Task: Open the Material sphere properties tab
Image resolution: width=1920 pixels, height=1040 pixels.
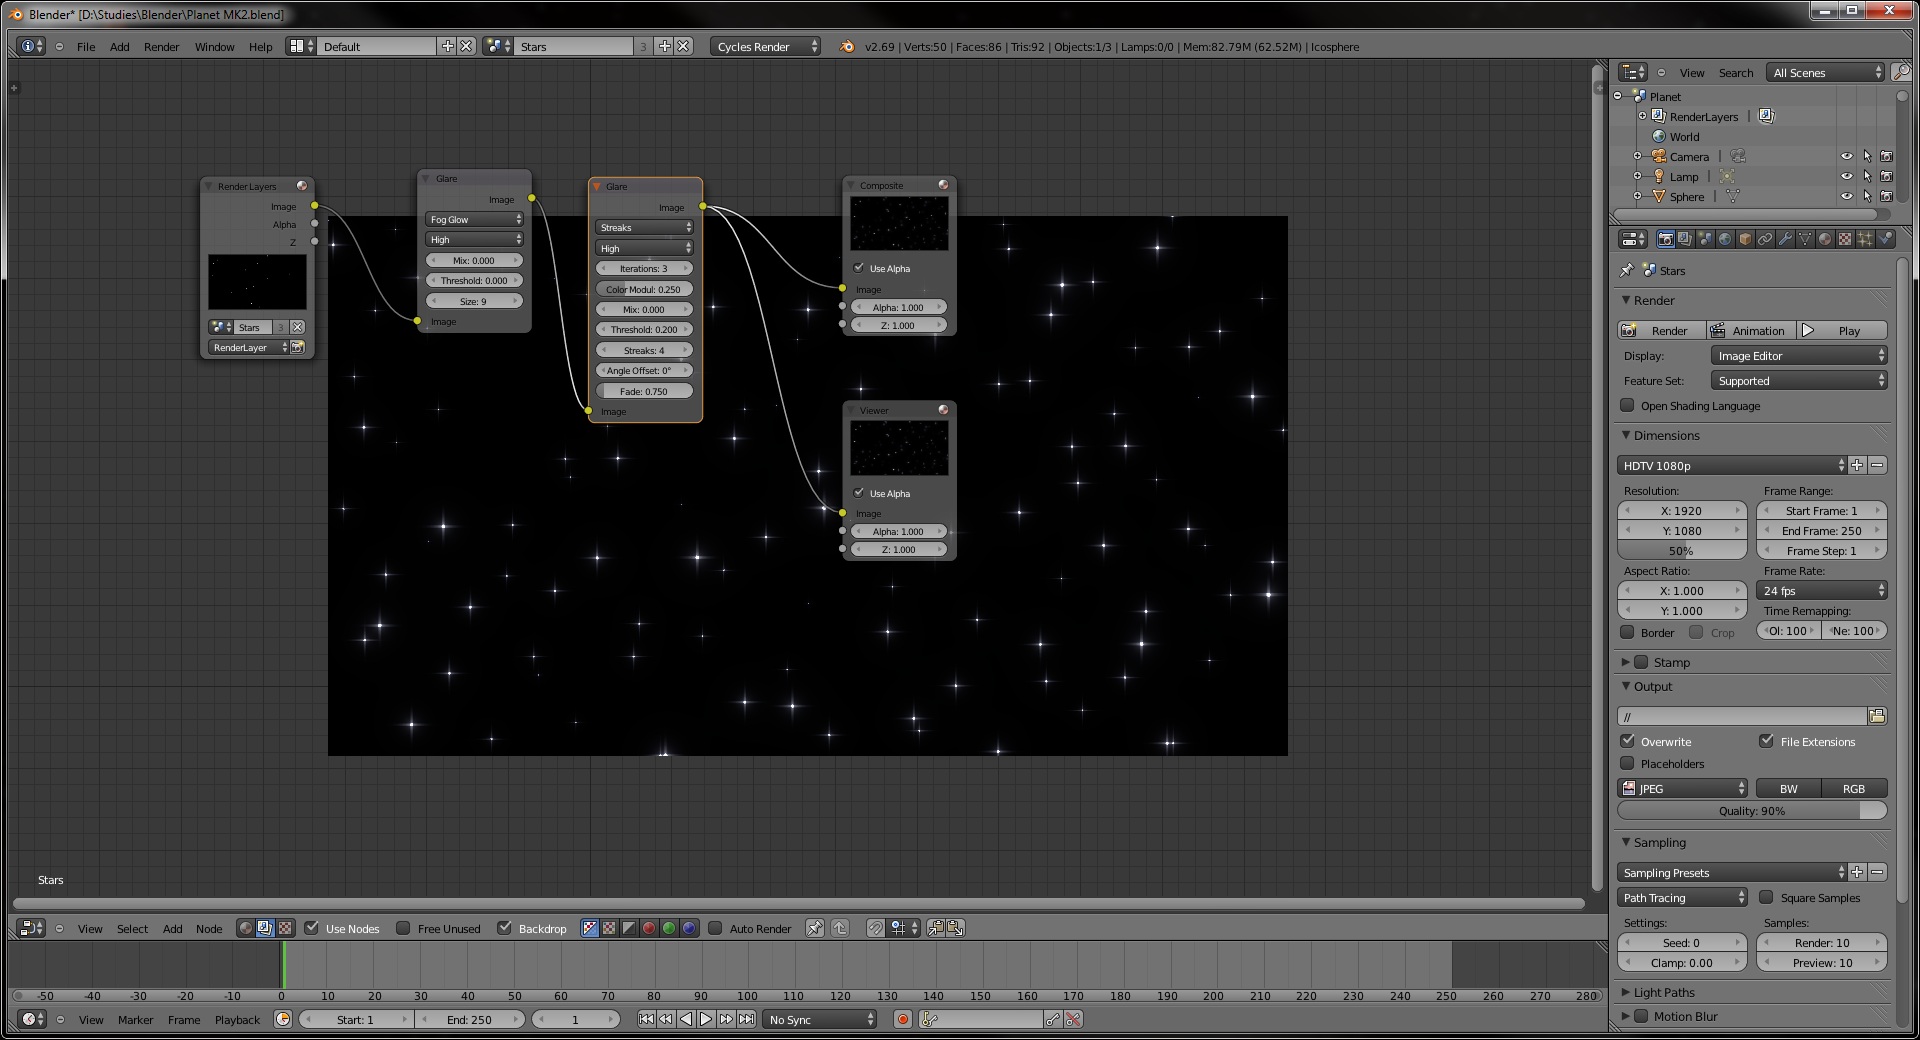Action: [1825, 239]
